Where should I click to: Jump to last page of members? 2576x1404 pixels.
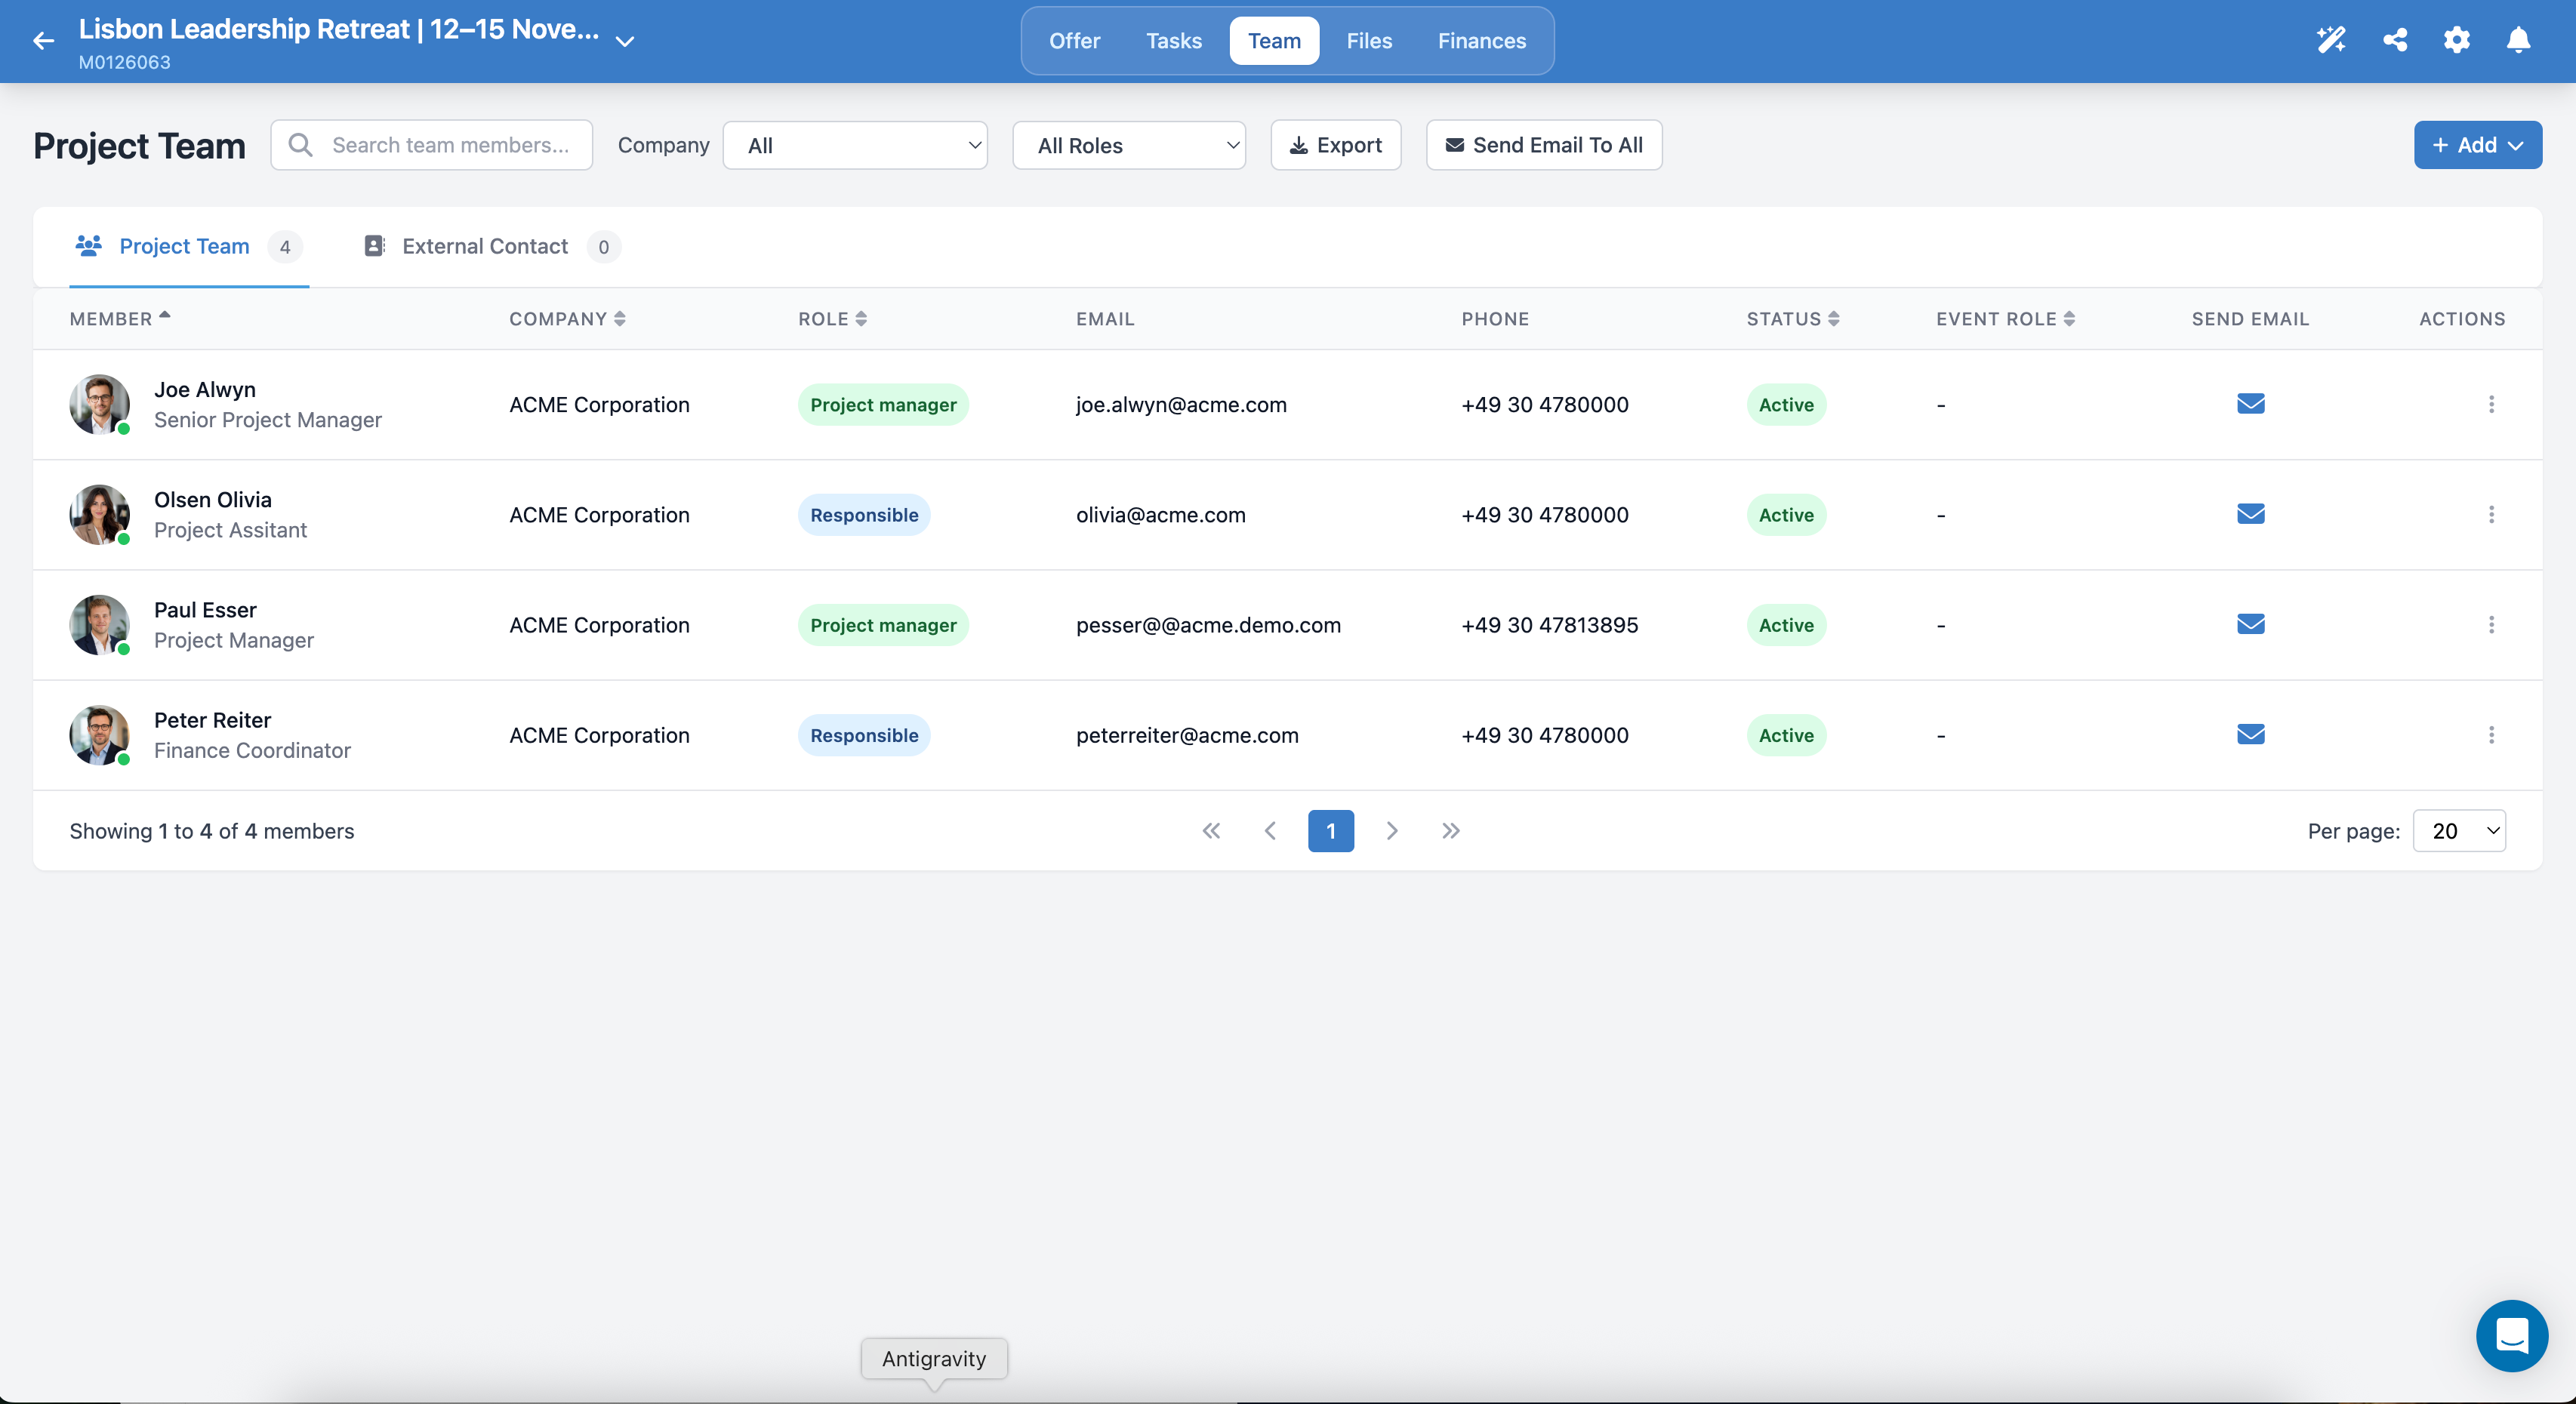[1451, 830]
